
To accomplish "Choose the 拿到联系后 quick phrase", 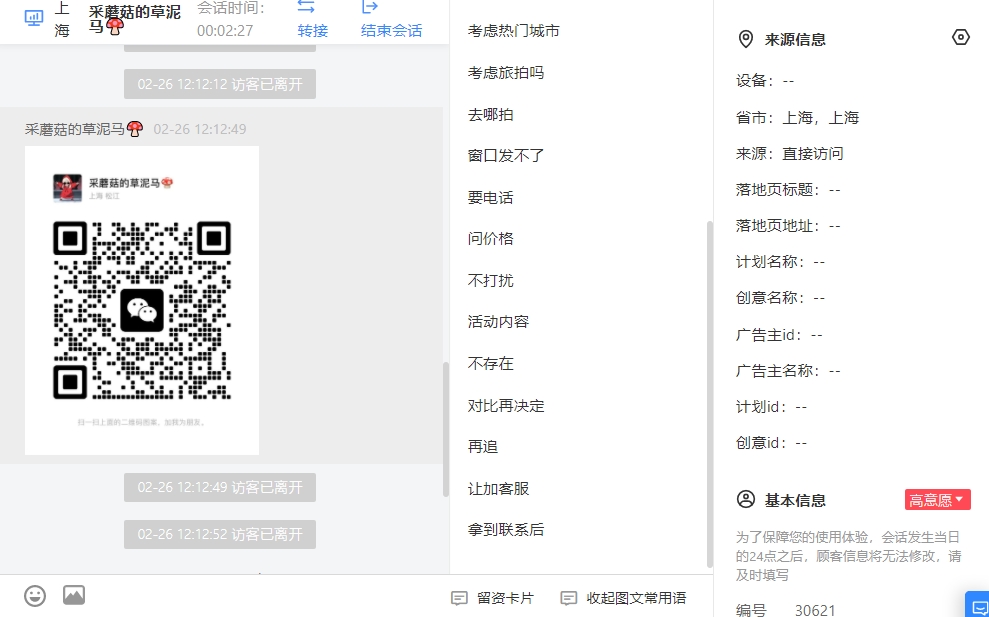I will point(506,530).
